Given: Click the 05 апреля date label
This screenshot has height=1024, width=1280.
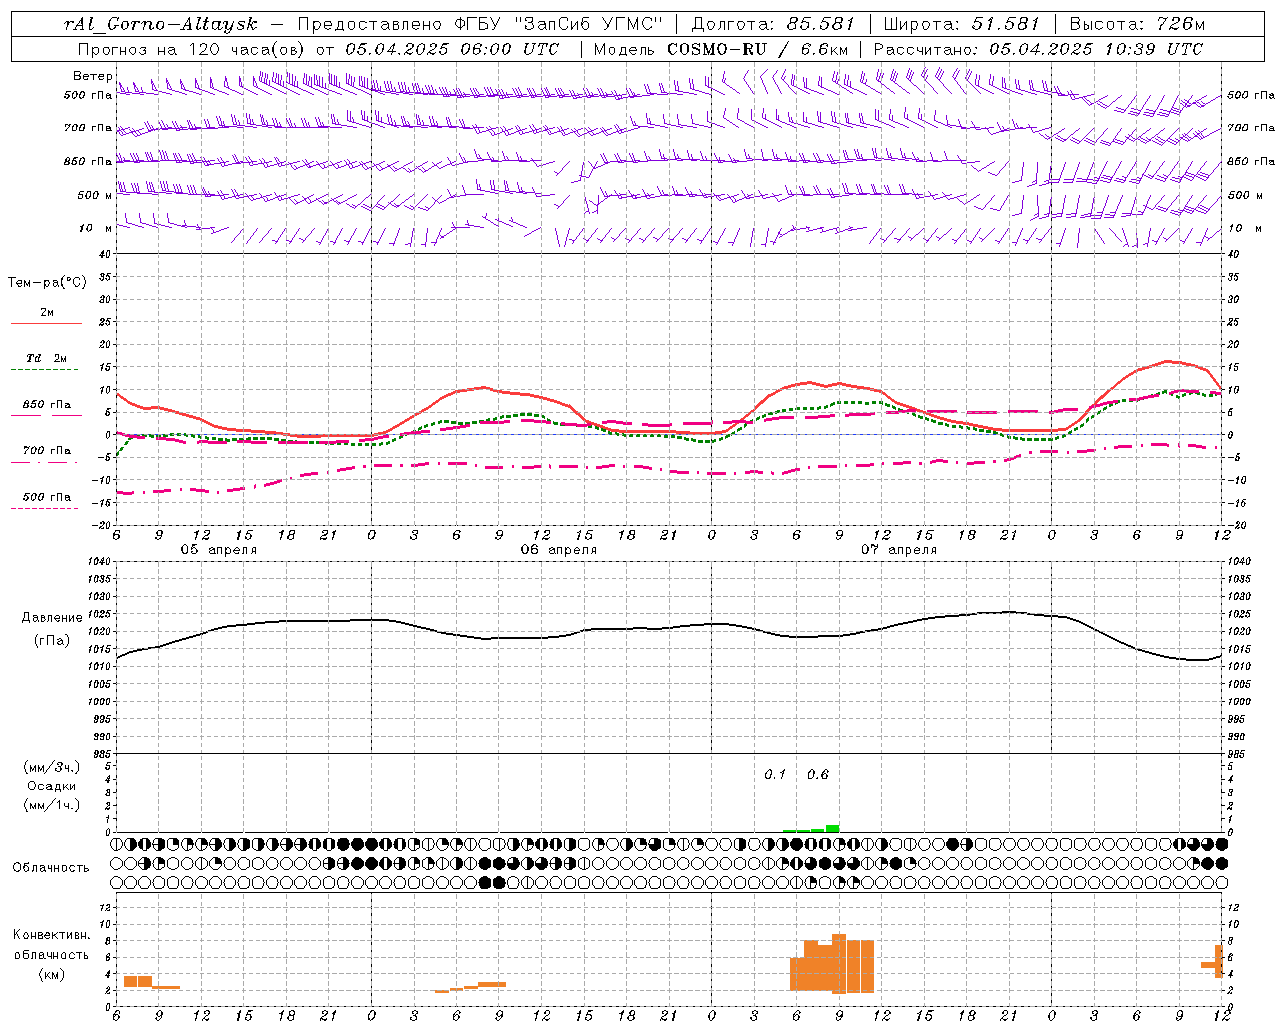Looking at the screenshot, I should coord(218,550).
